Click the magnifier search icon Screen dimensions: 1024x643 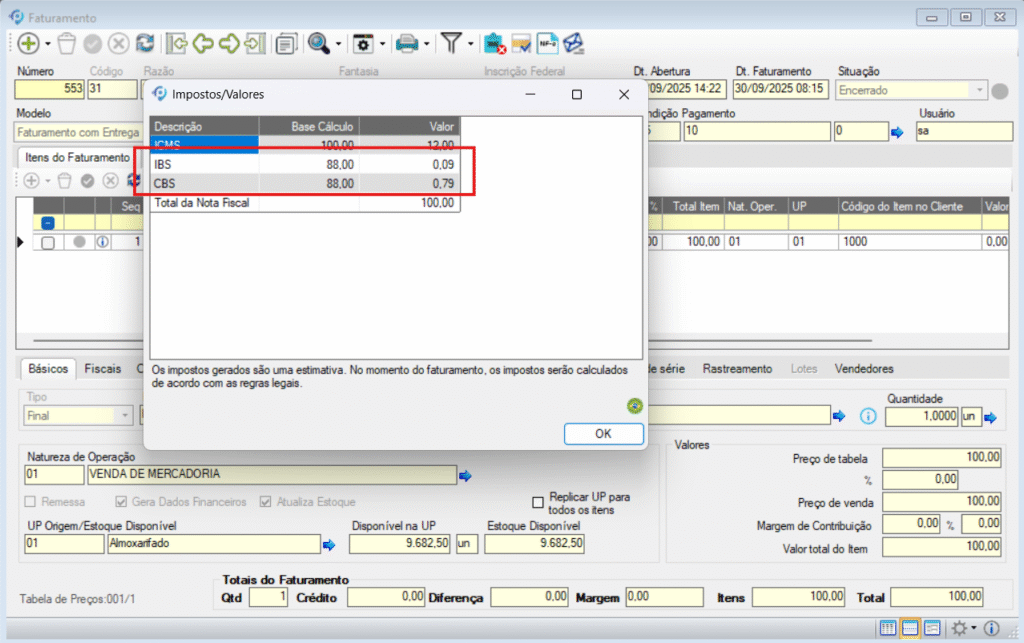click(318, 44)
